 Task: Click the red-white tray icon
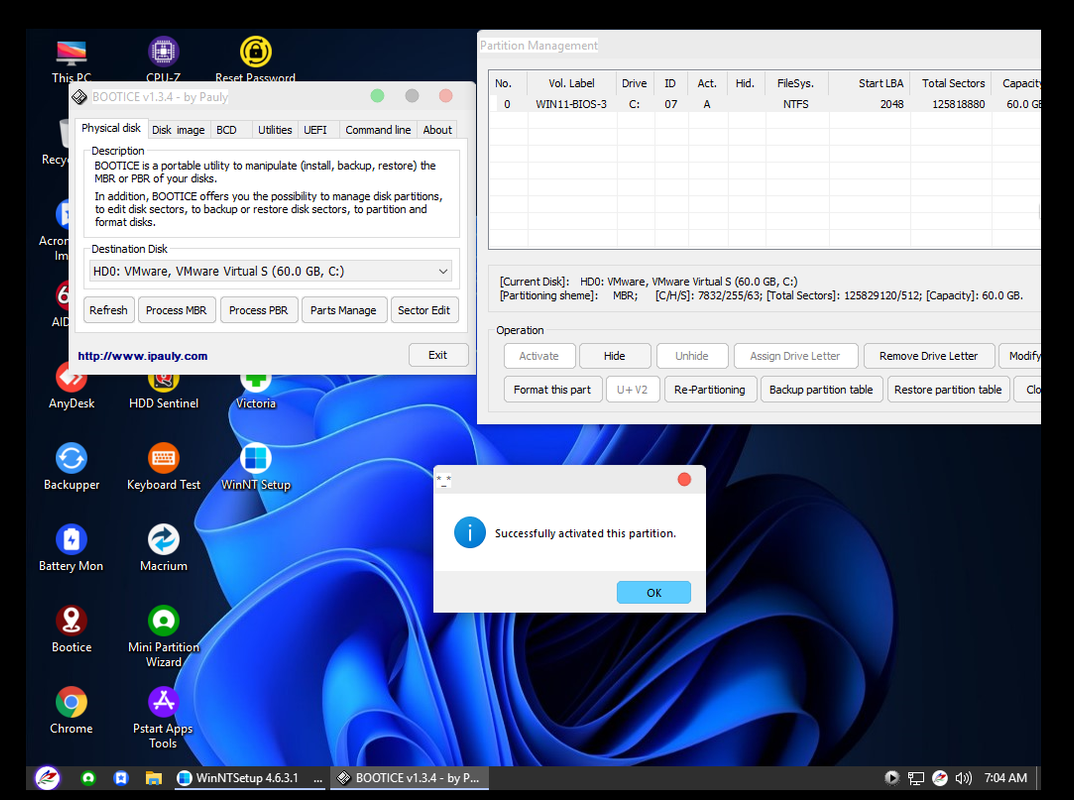940,778
